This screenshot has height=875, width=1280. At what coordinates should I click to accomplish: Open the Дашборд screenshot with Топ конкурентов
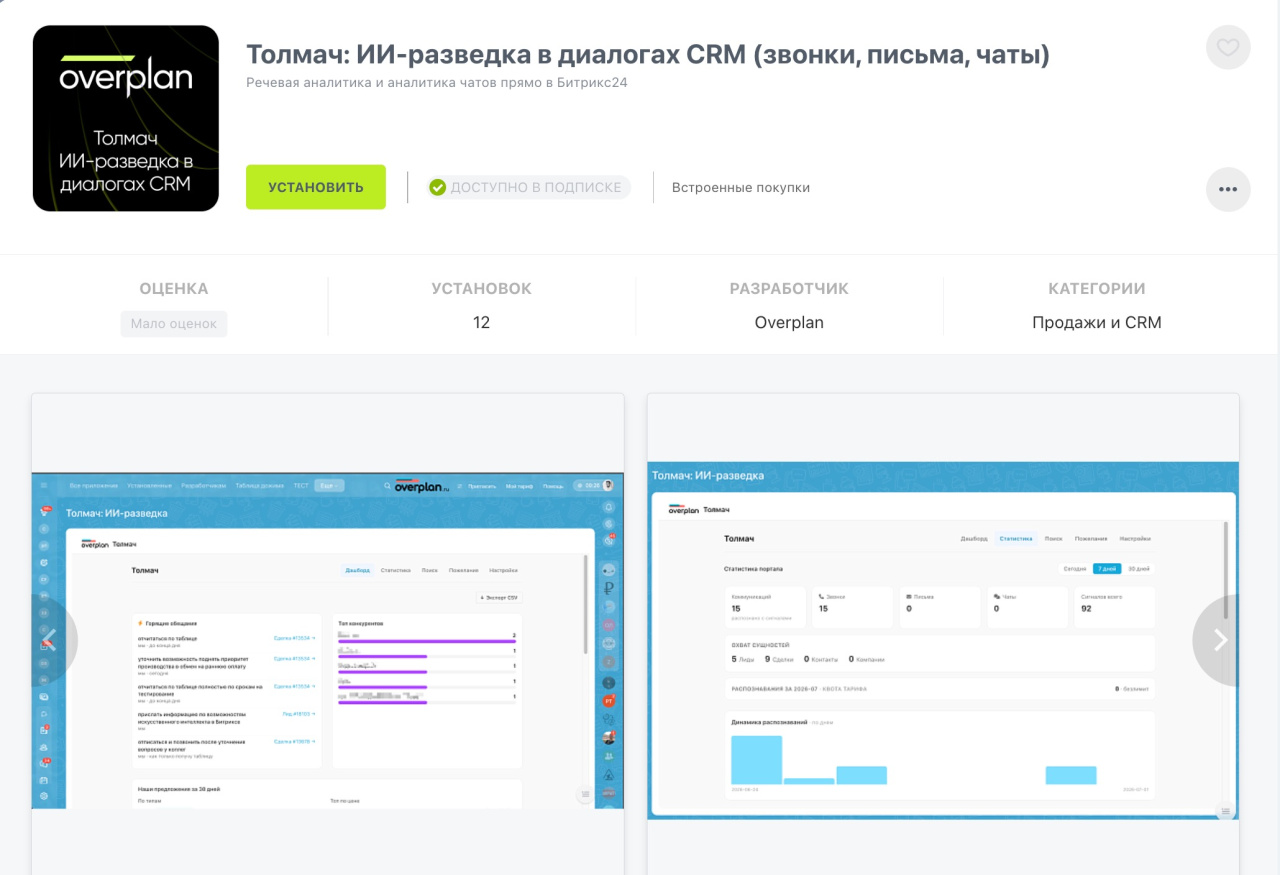328,640
